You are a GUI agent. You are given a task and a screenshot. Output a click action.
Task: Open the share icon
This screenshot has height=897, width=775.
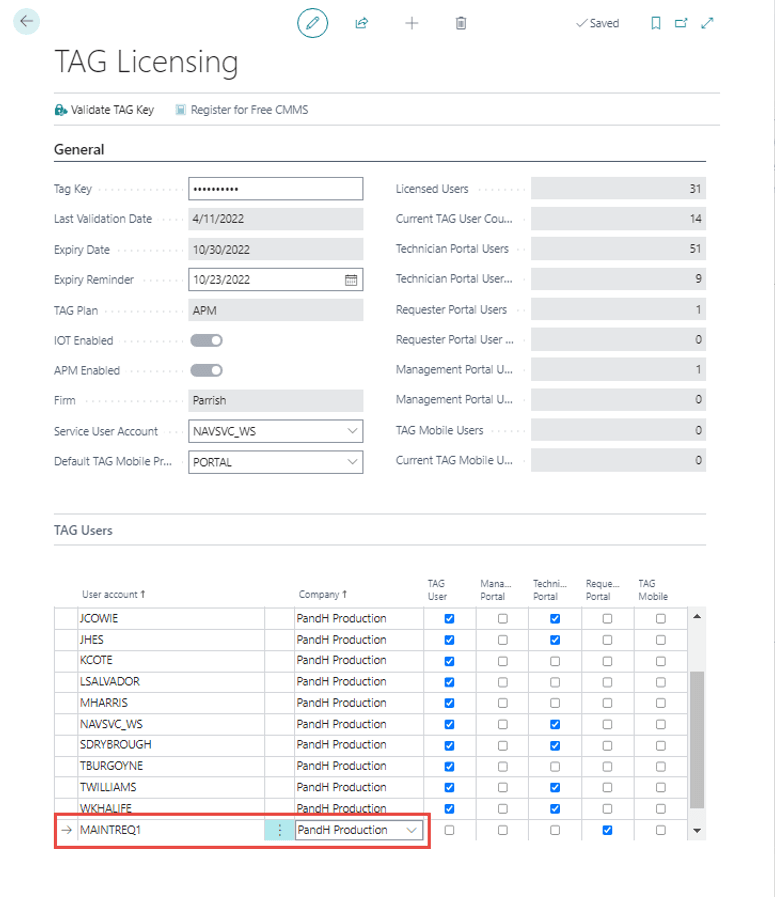[x=361, y=23]
